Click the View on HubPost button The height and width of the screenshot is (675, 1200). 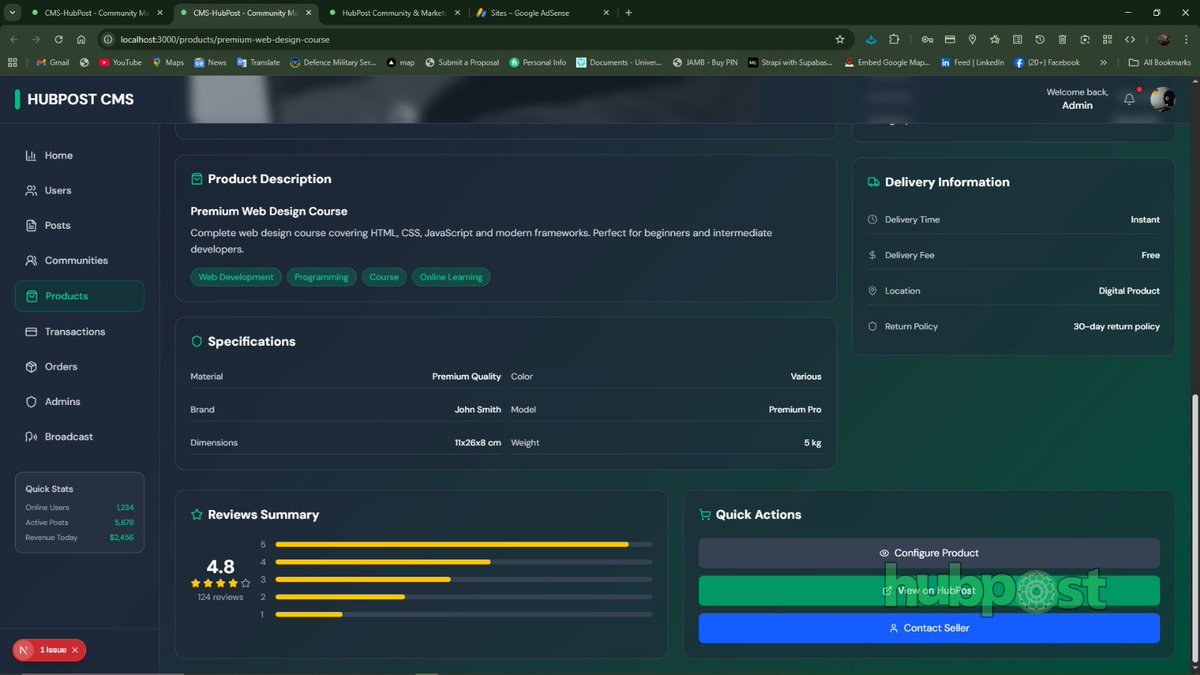[929, 590]
